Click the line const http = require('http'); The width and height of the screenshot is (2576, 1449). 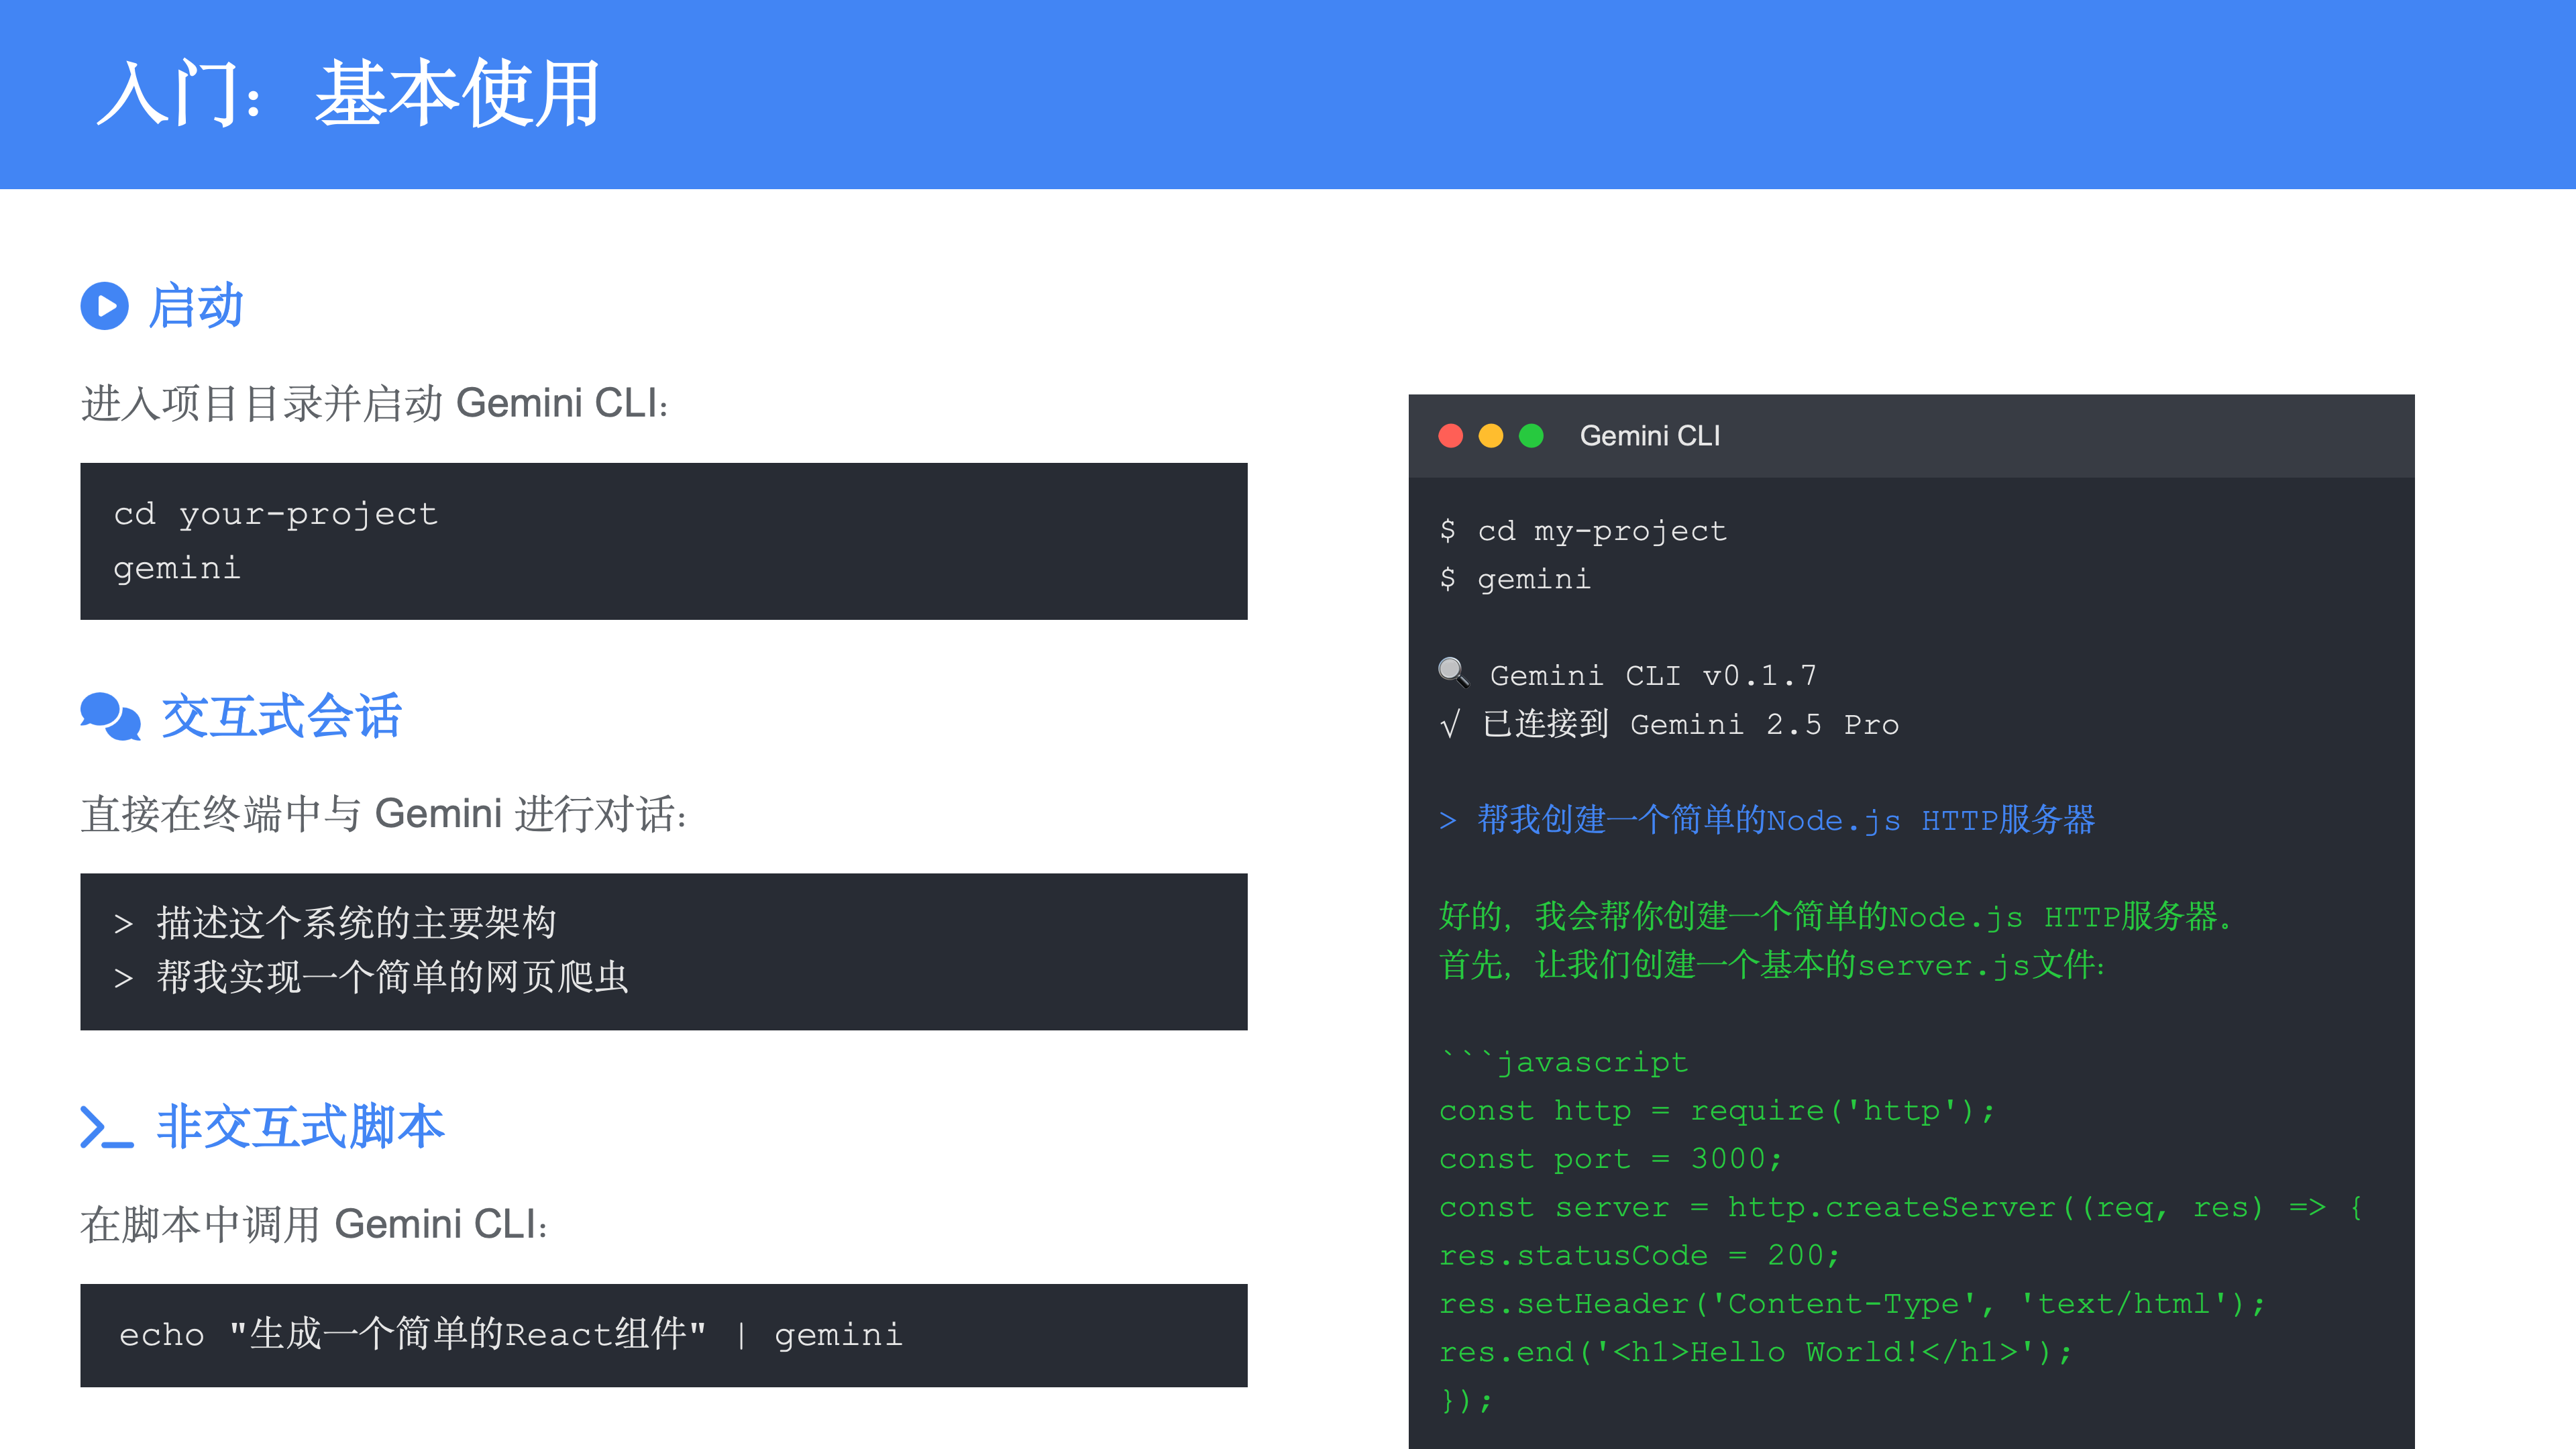pos(1717,1110)
